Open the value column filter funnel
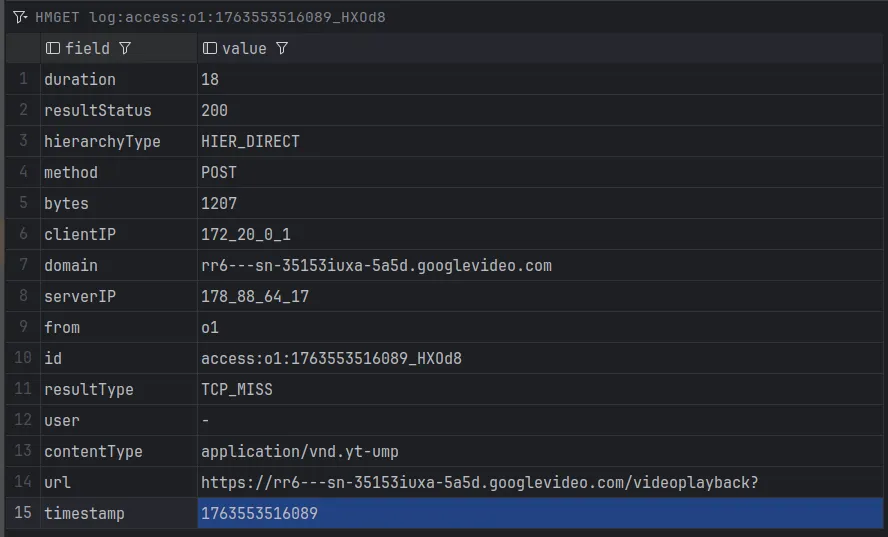Viewport: 888px width, 537px height. coord(282,48)
